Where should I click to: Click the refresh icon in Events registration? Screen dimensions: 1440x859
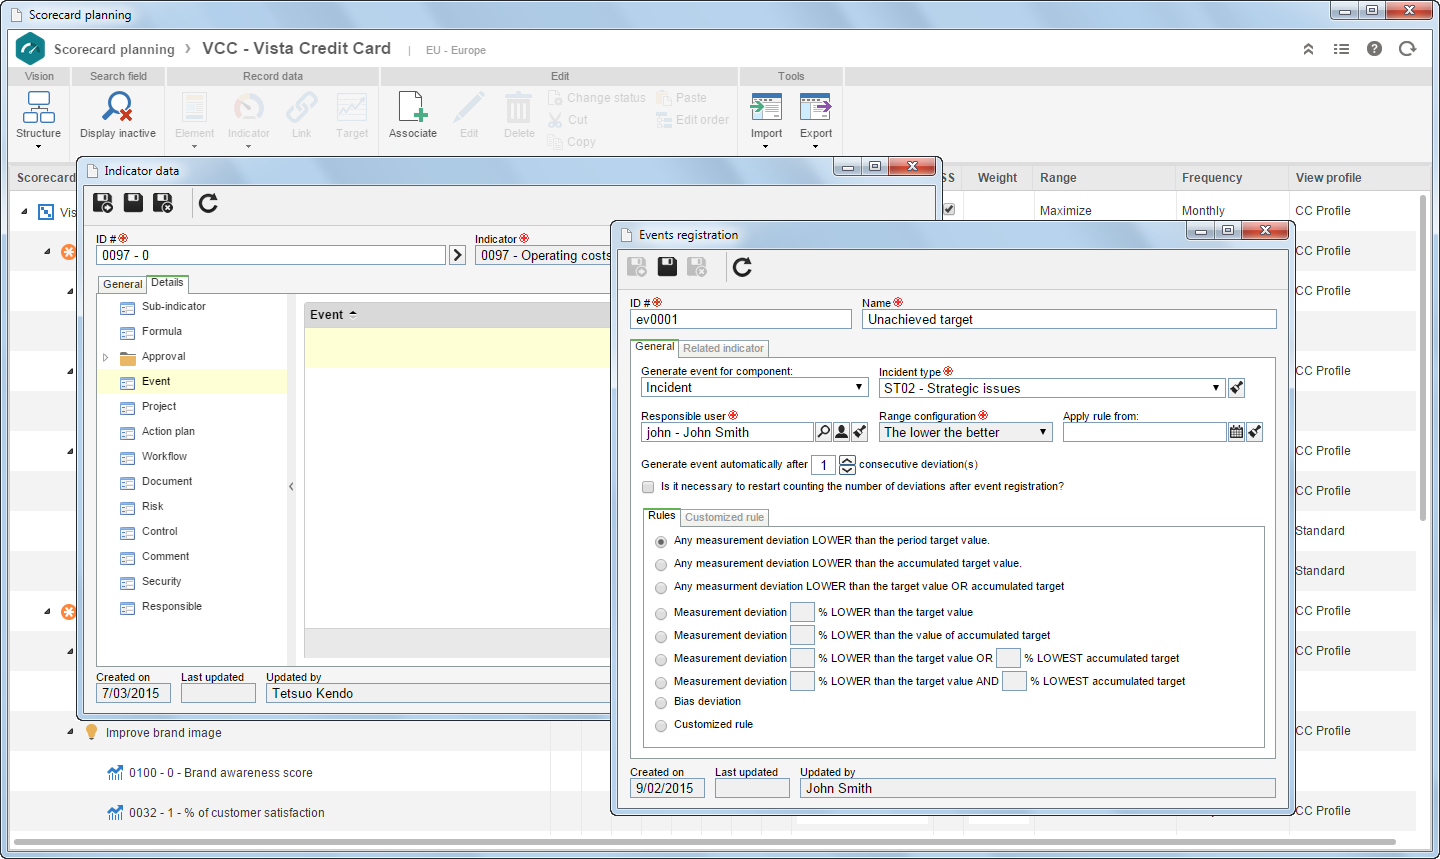point(742,266)
